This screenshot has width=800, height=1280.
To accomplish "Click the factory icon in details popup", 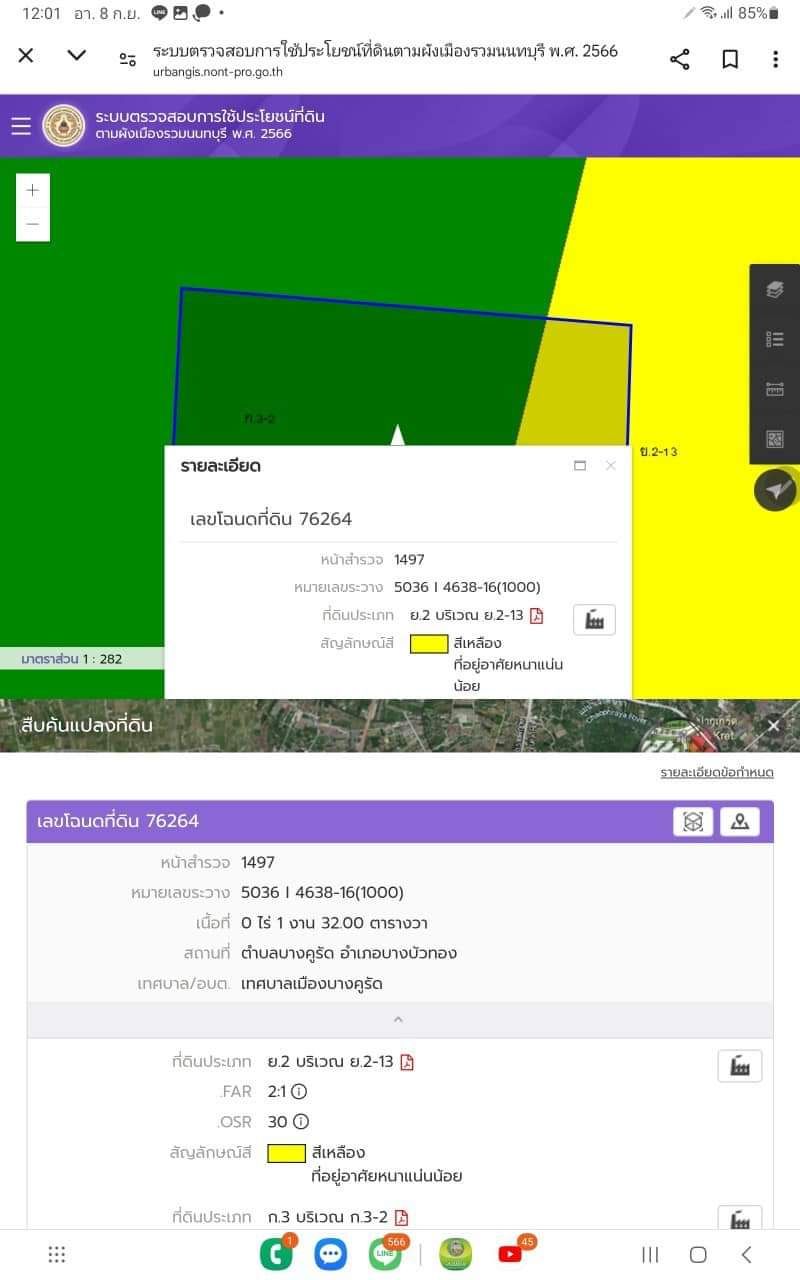I will click(594, 620).
